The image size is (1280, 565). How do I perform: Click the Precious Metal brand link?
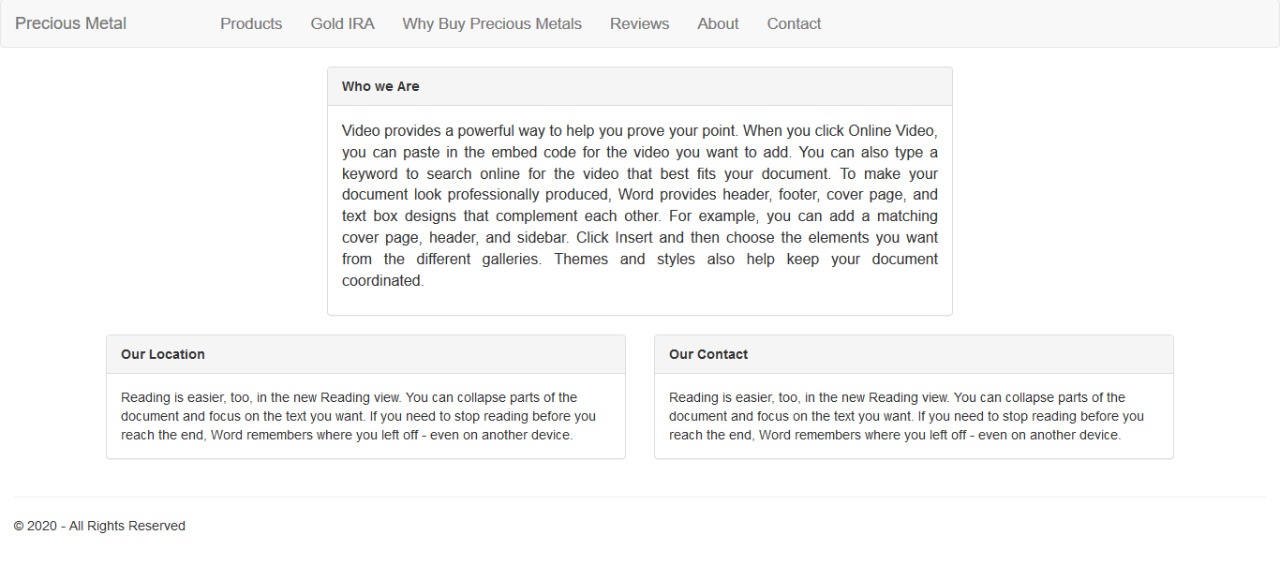pos(71,24)
